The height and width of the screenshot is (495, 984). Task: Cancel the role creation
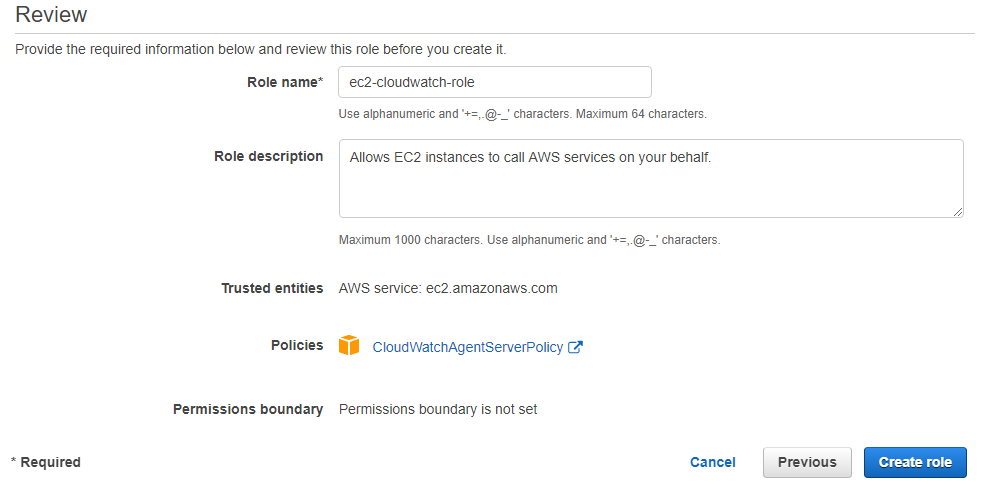point(712,462)
